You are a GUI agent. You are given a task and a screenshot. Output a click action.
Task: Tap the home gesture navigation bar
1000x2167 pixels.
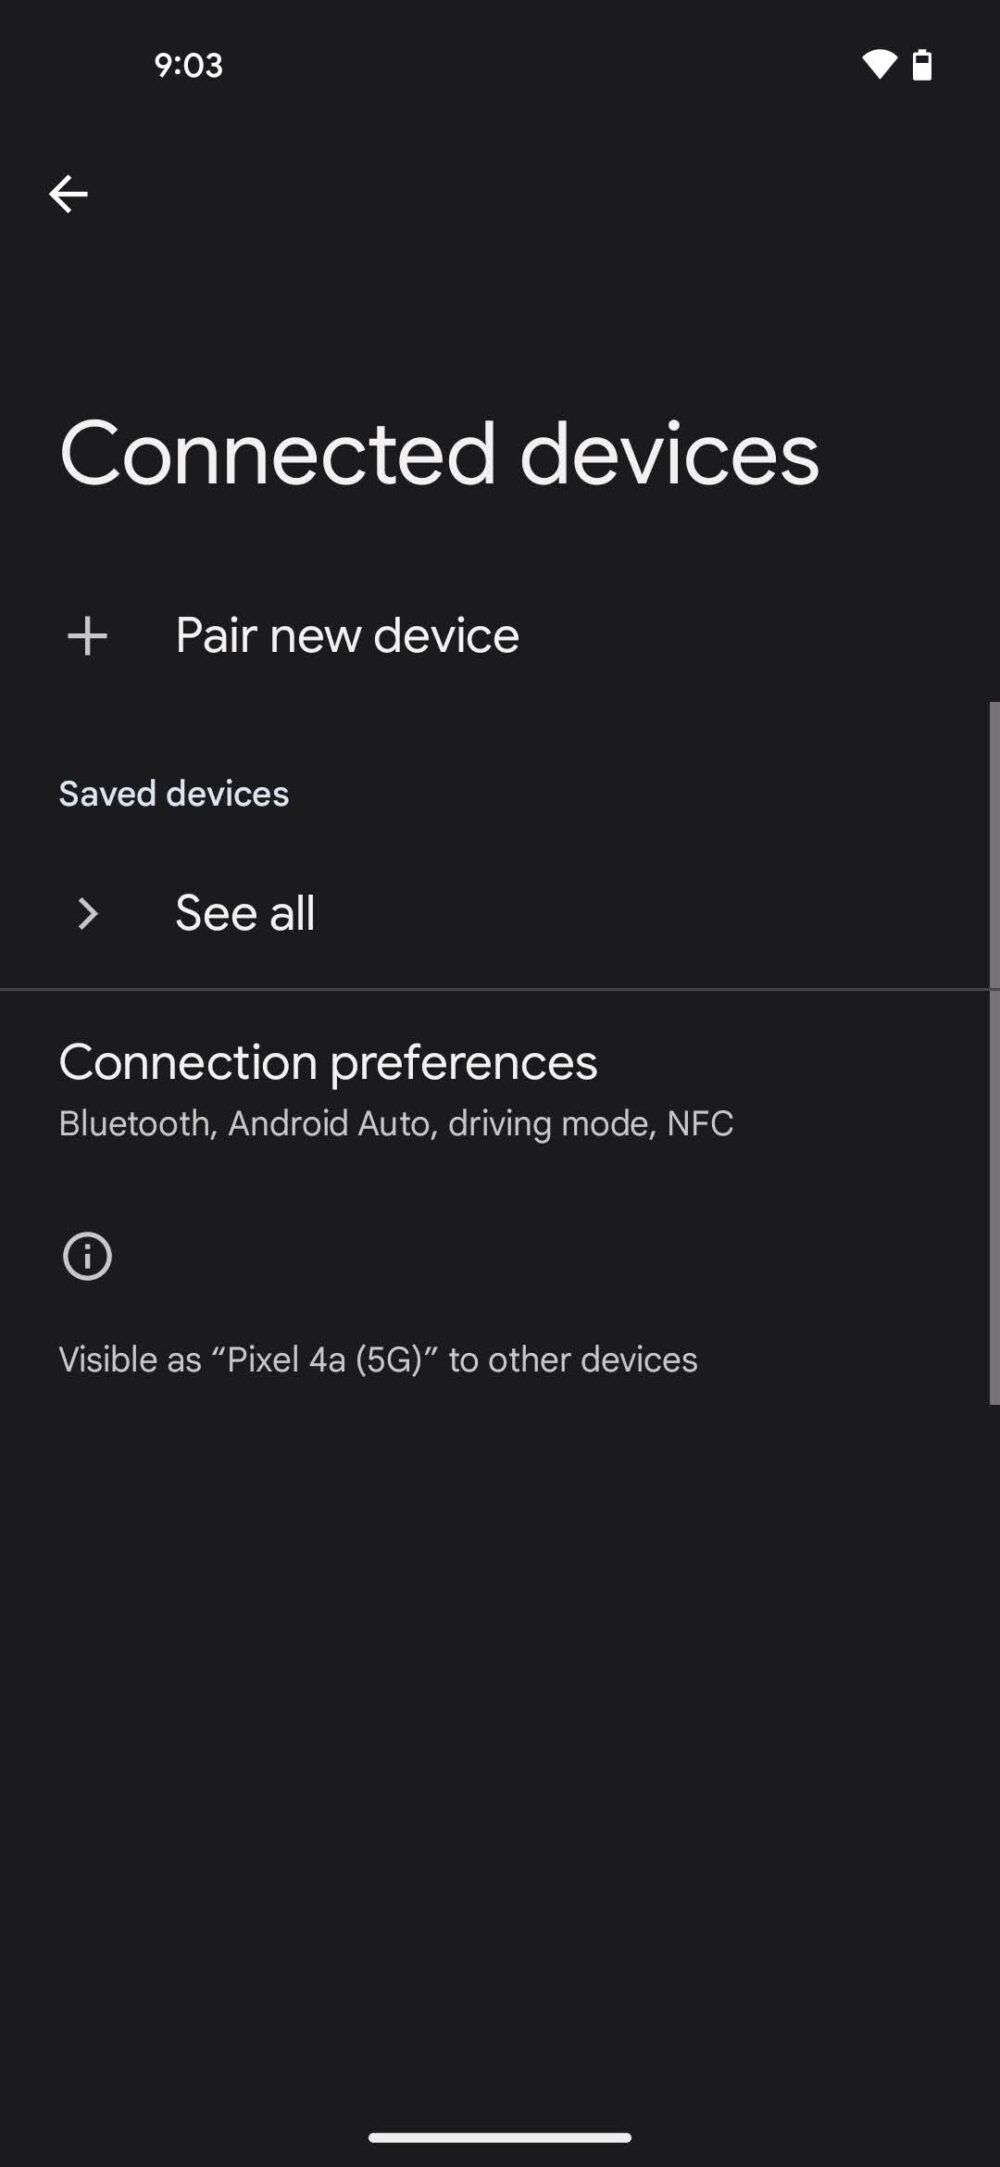click(x=500, y=2137)
